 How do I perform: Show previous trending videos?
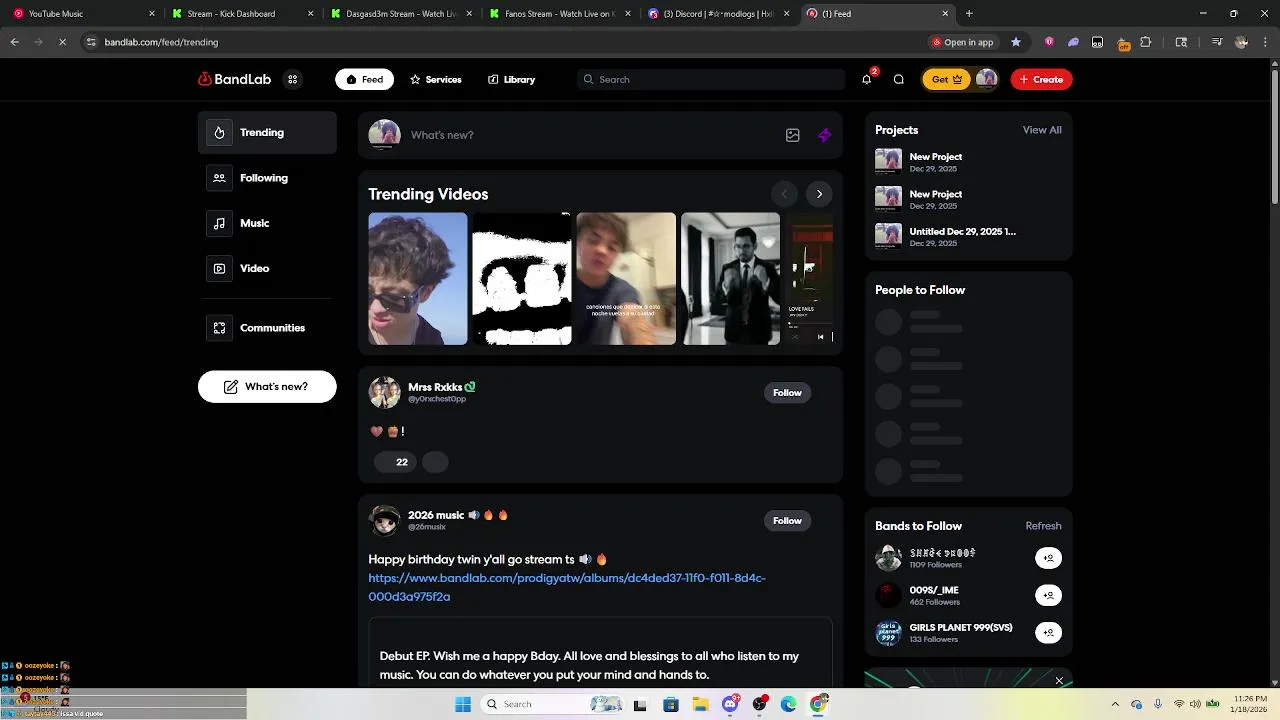[784, 194]
